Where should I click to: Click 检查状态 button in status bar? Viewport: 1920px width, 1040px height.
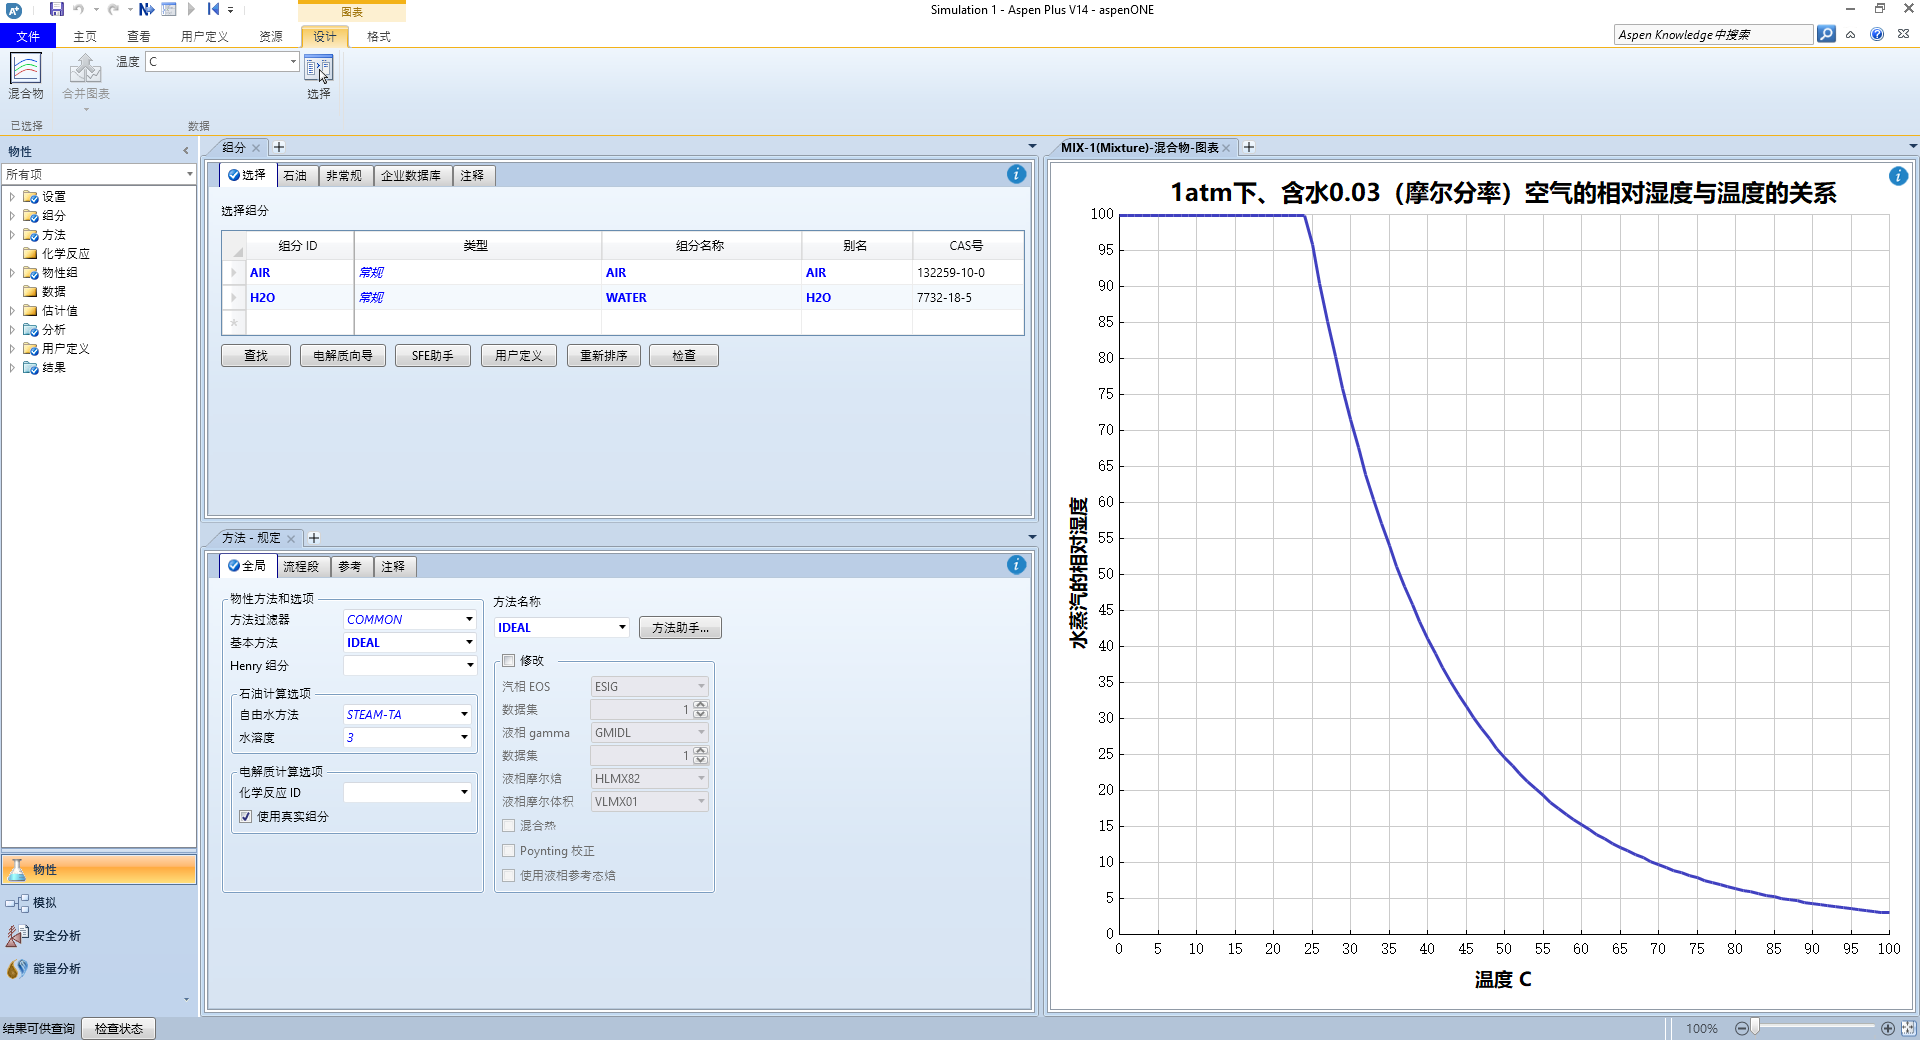(x=119, y=1028)
